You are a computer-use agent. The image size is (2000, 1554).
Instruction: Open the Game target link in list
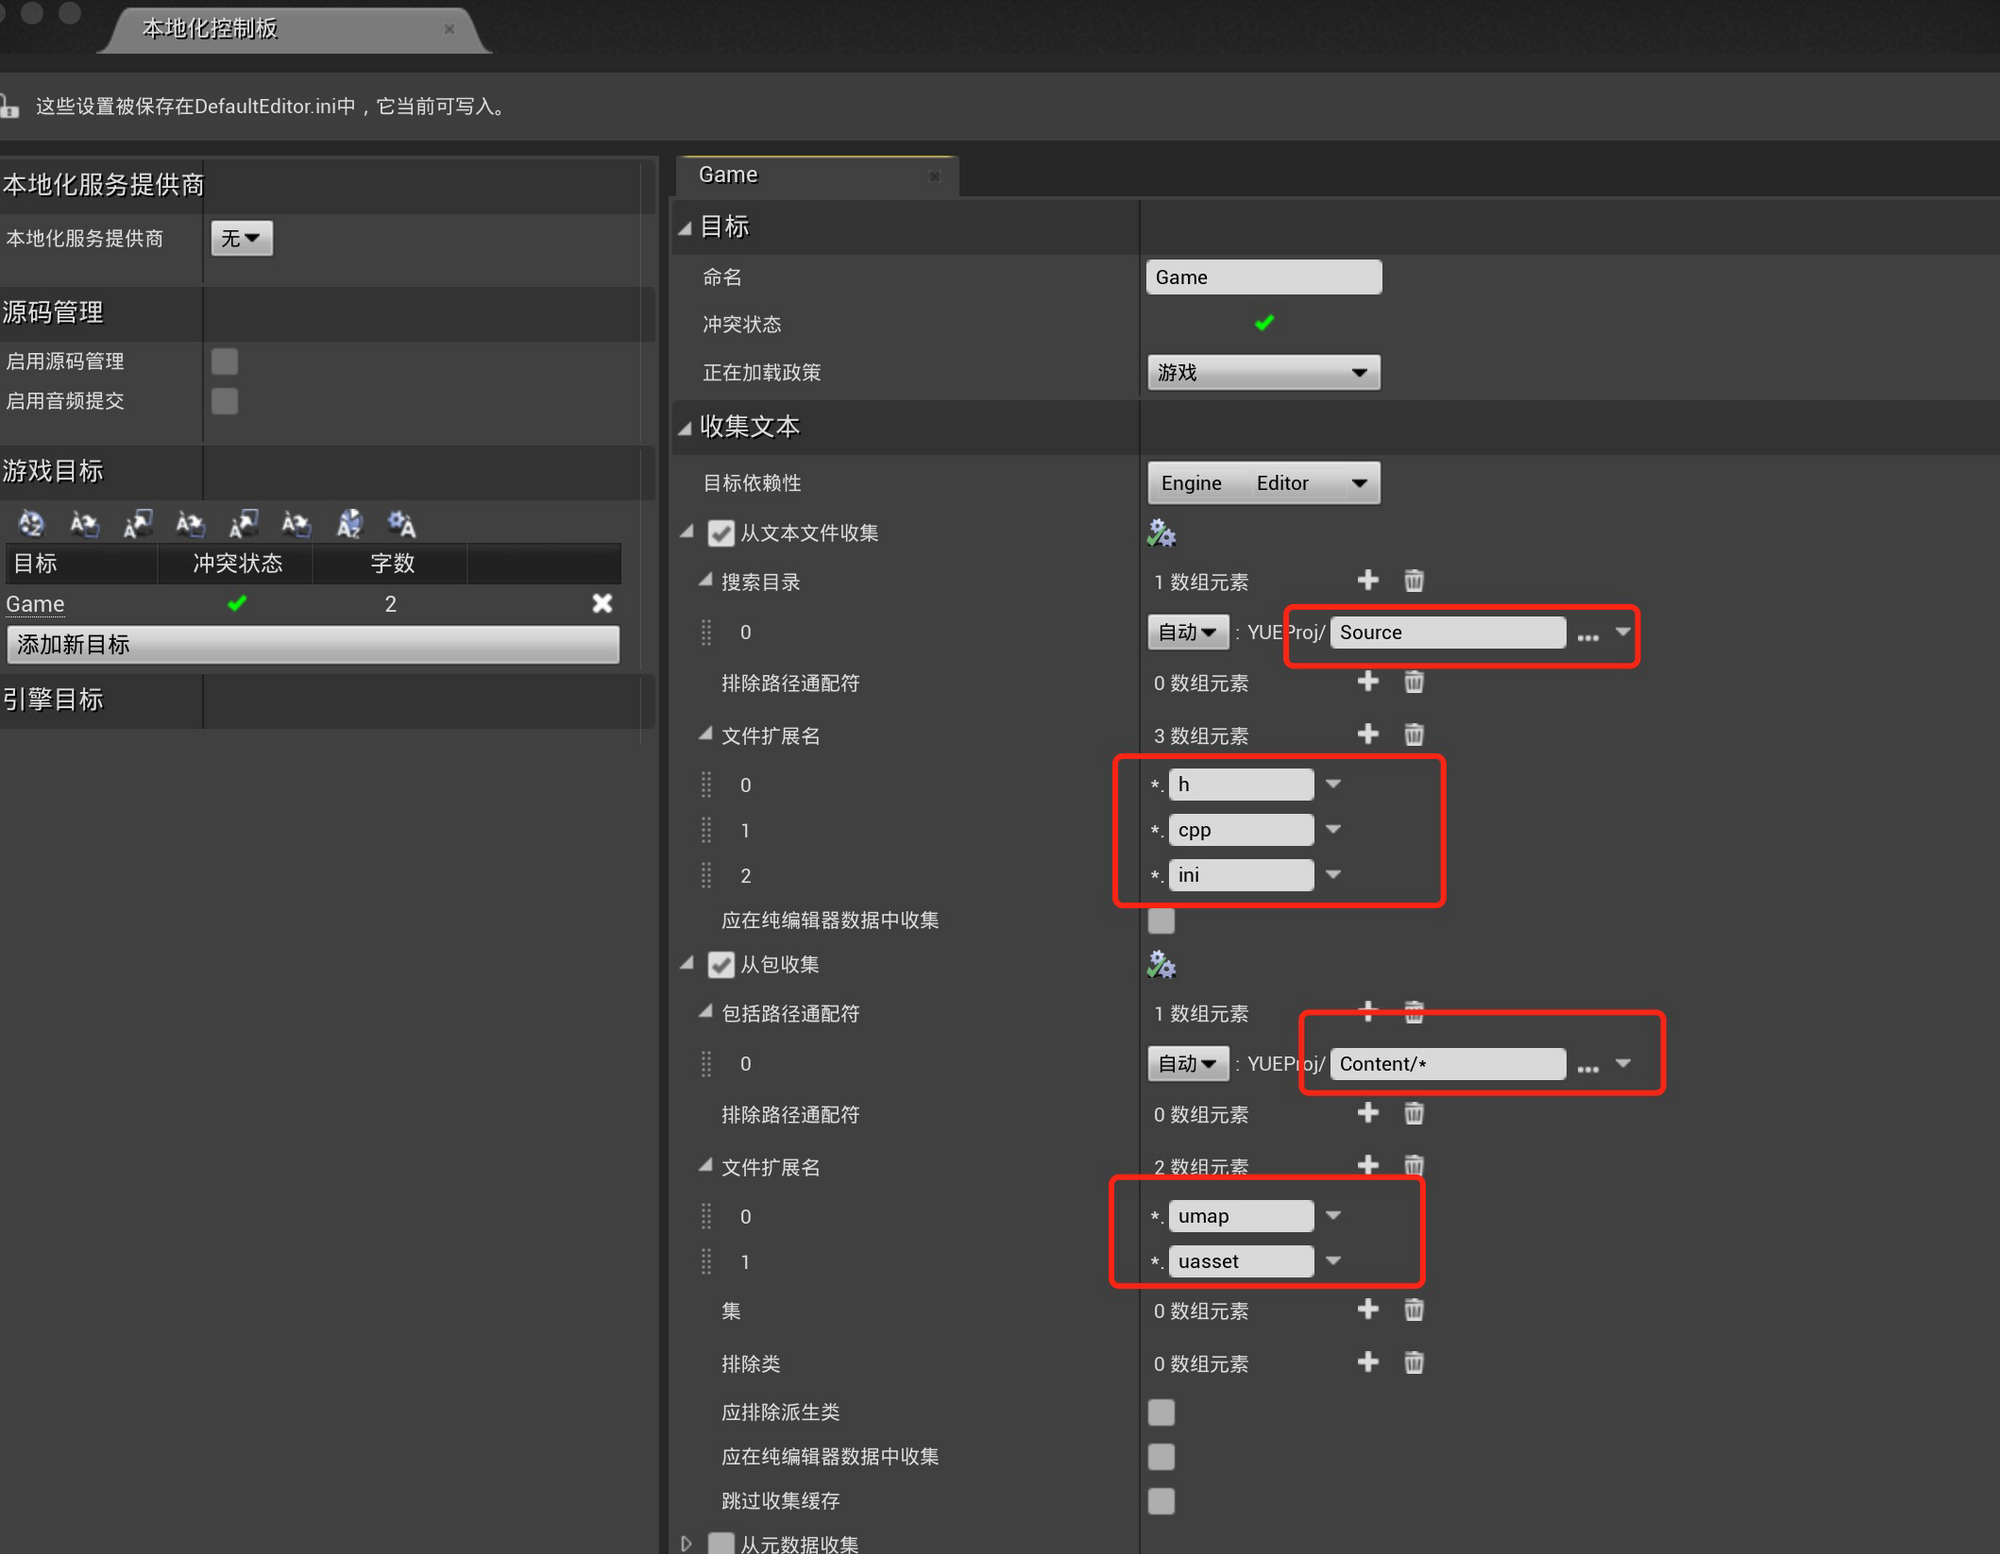pyautogui.click(x=35, y=604)
